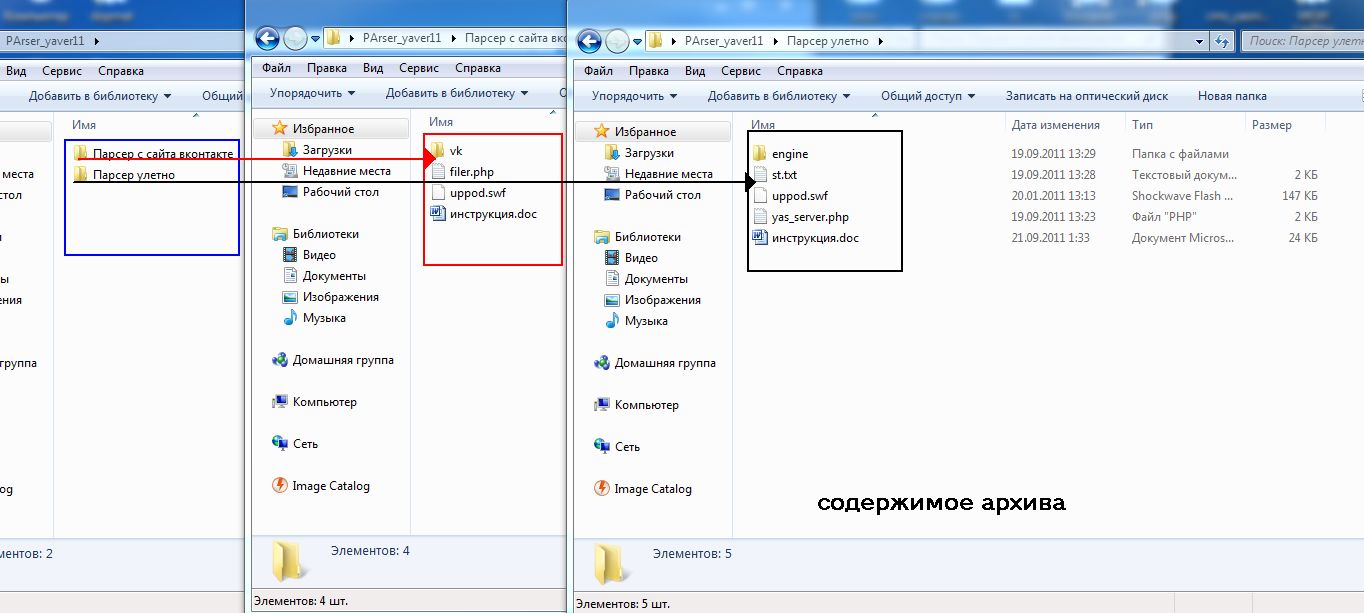Click 'Парсер улетно' breadcrumb in right window
The width and height of the screenshot is (1364, 613).
coord(829,41)
